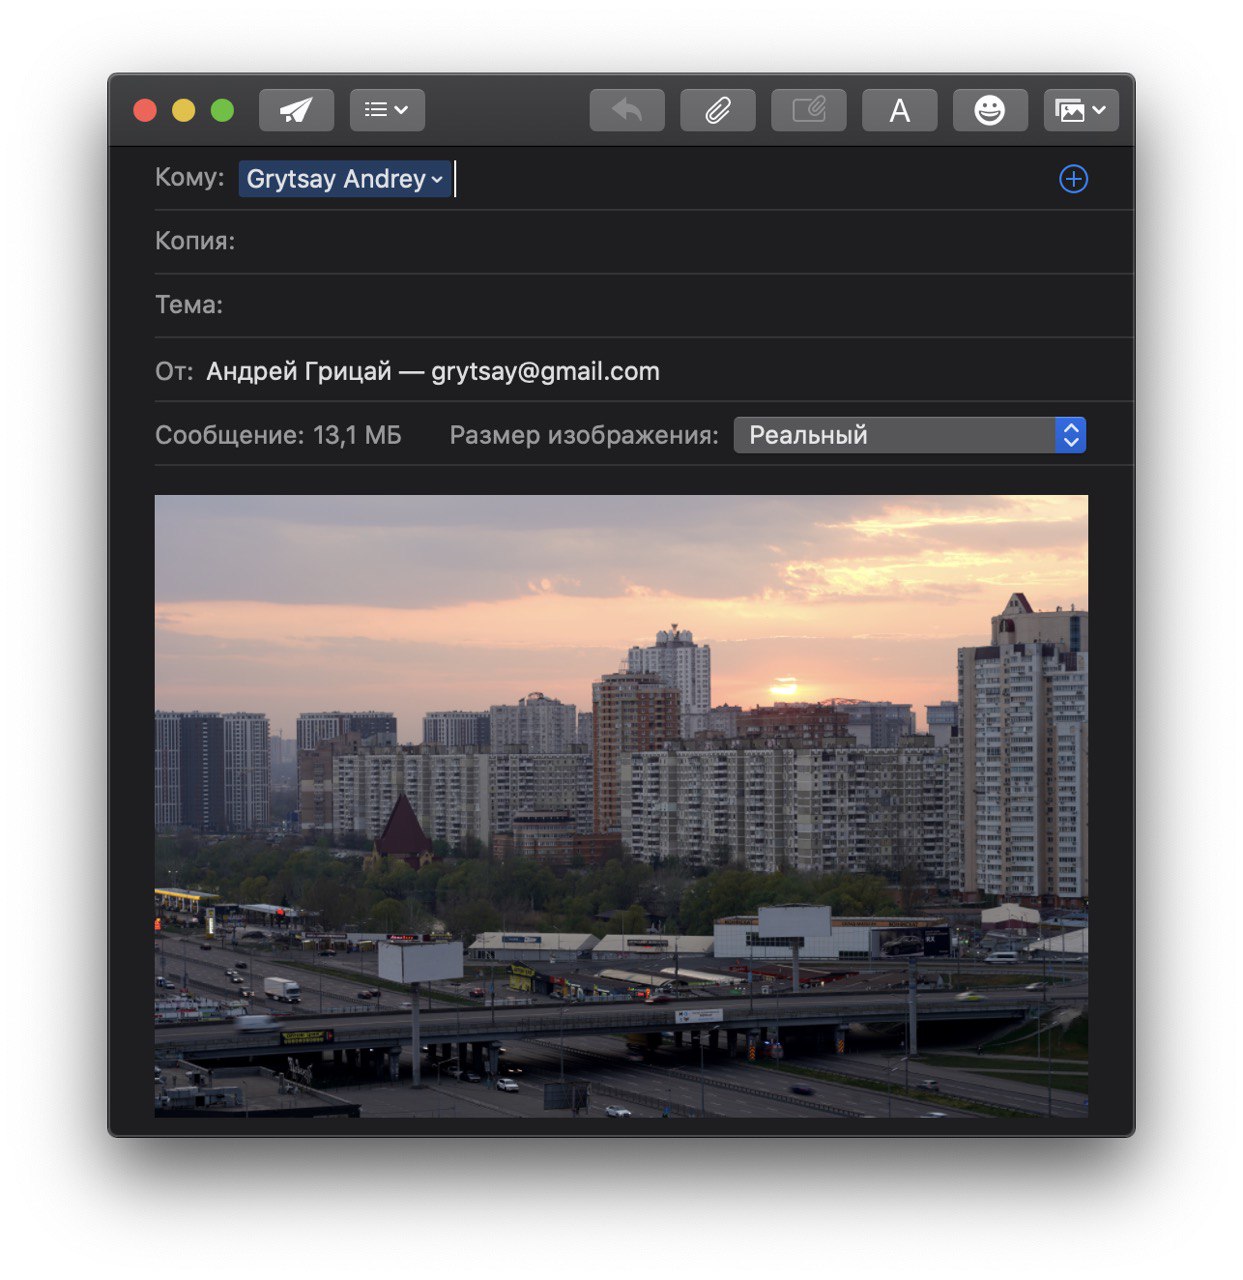This screenshot has height=1280, width=1243.
Task: Click the reply arrow toolbar button
Action: coord(627,110)
